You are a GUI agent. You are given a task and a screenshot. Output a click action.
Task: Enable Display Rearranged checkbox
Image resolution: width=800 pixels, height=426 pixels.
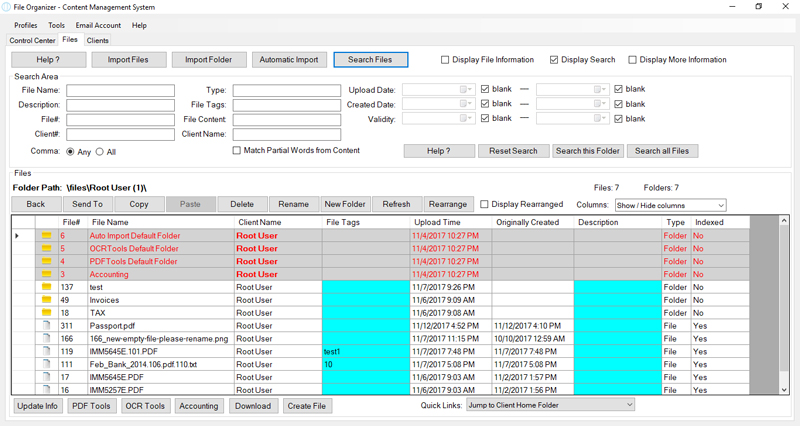point(484,204)
